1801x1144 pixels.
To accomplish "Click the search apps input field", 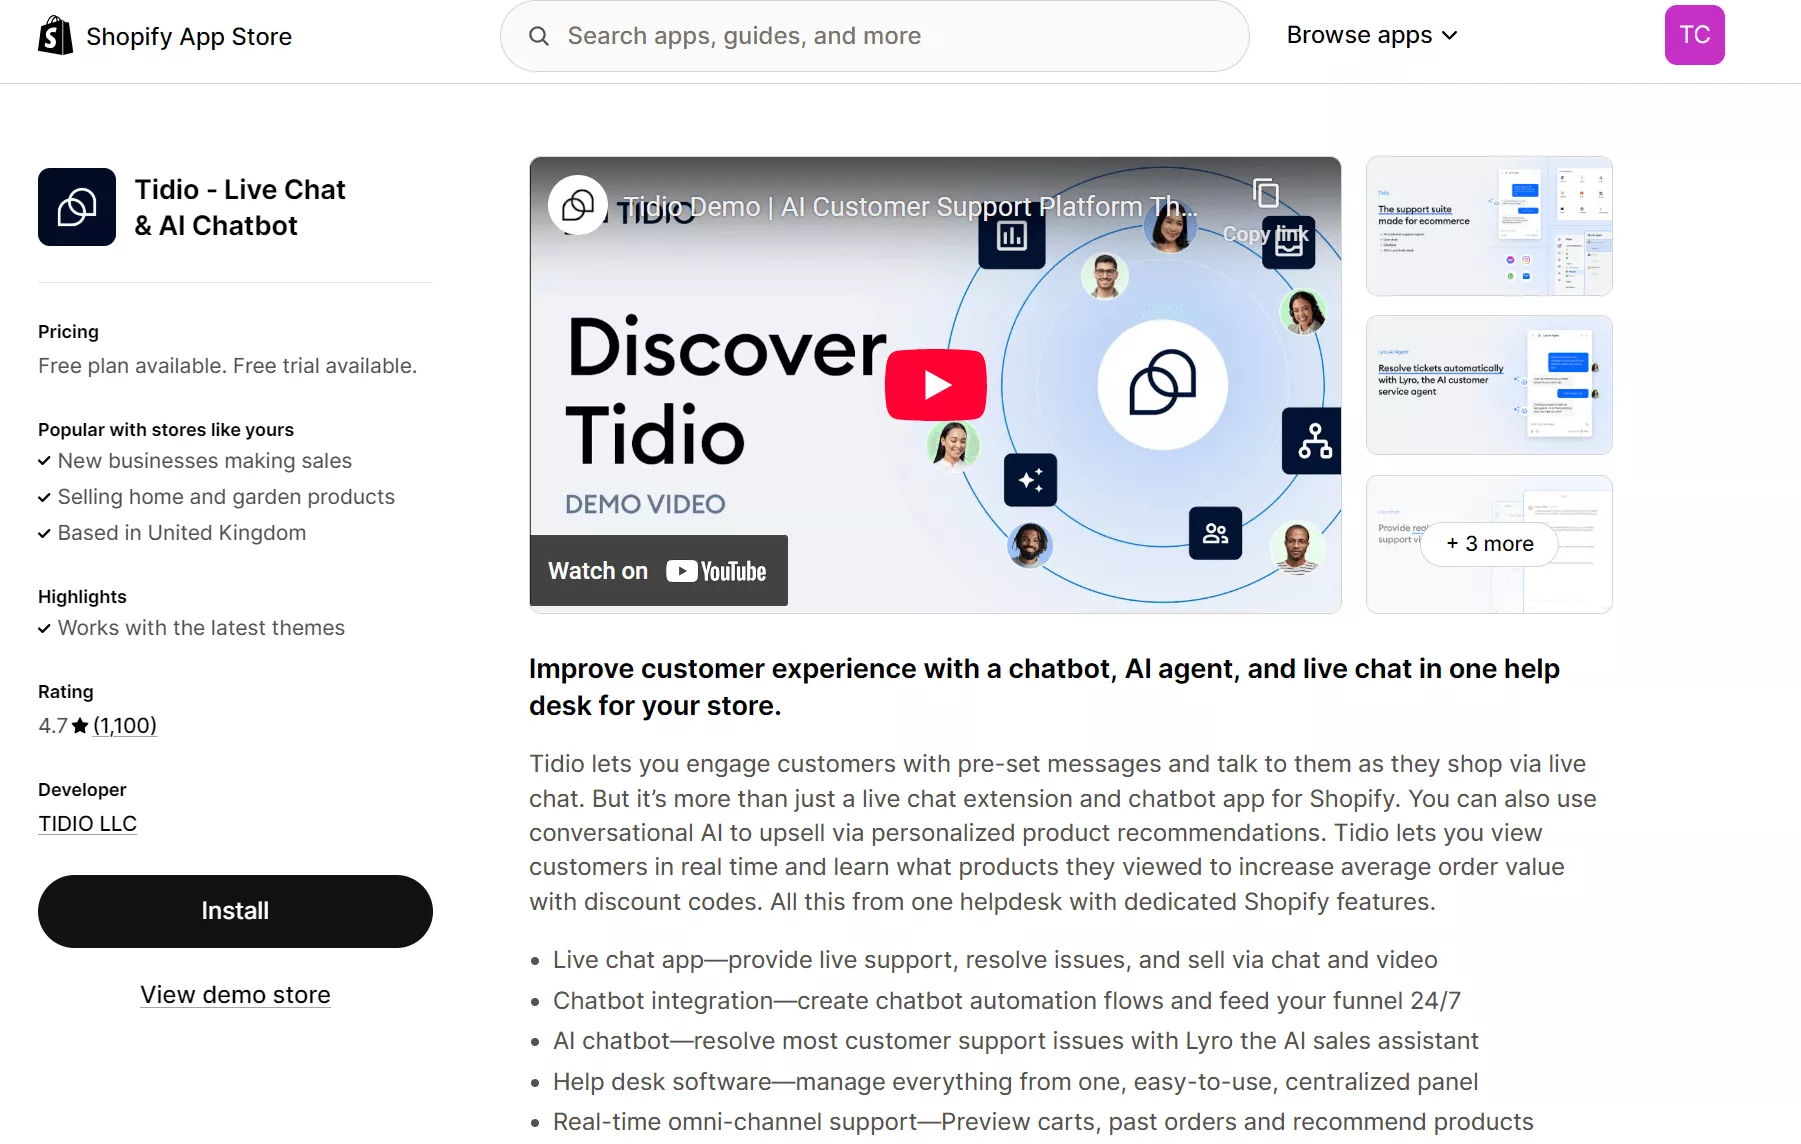I will 870,35.
